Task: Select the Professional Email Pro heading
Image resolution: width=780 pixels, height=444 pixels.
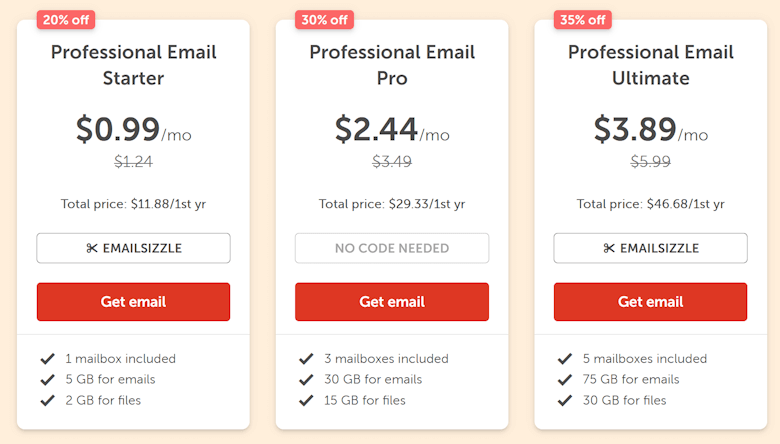Action: coord(391,64)
